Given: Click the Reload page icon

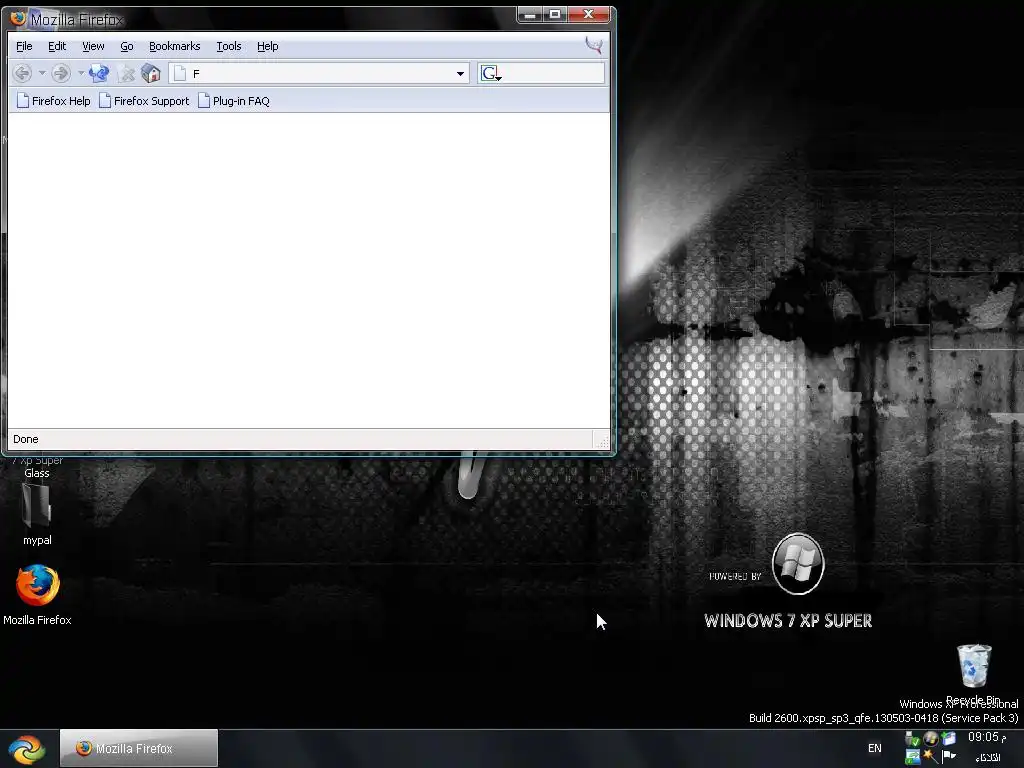Looking at the screenshot, I should coord(99,73).
